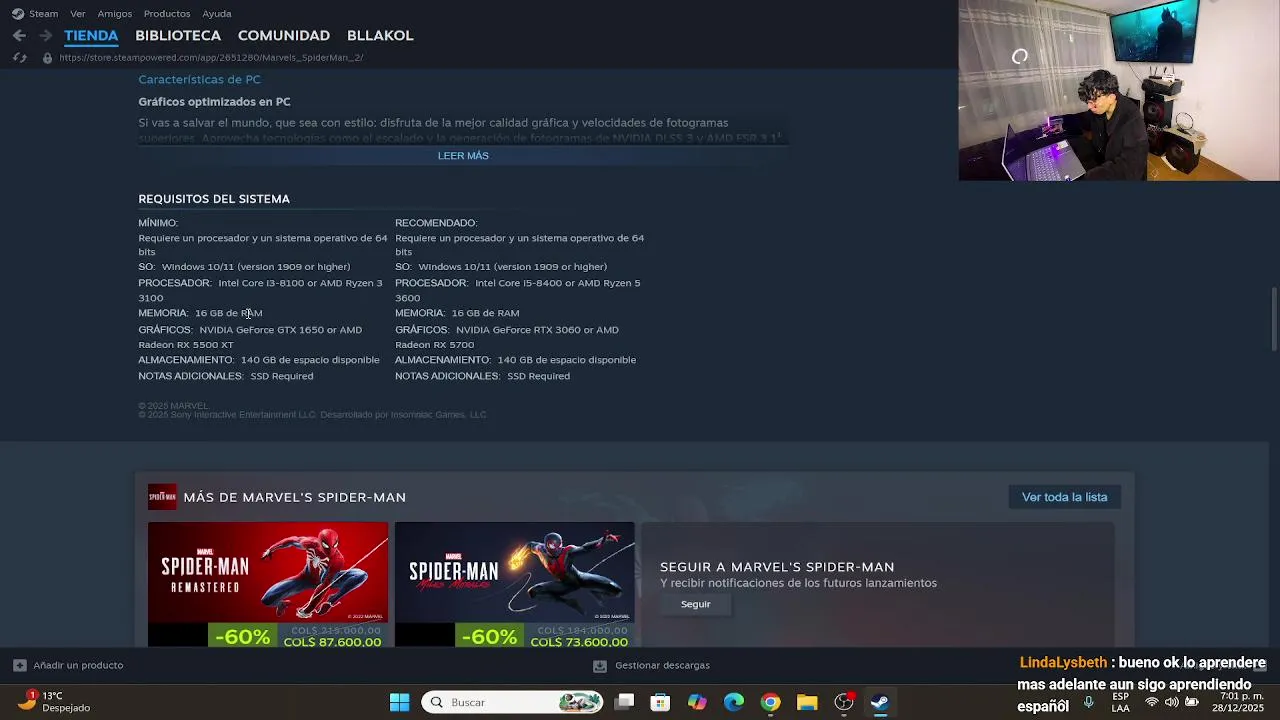Open the clock showing 7:01 p. m.
Viewport: 1280px width, 720px height.
pyautogui.click(x=1238, y=702)
